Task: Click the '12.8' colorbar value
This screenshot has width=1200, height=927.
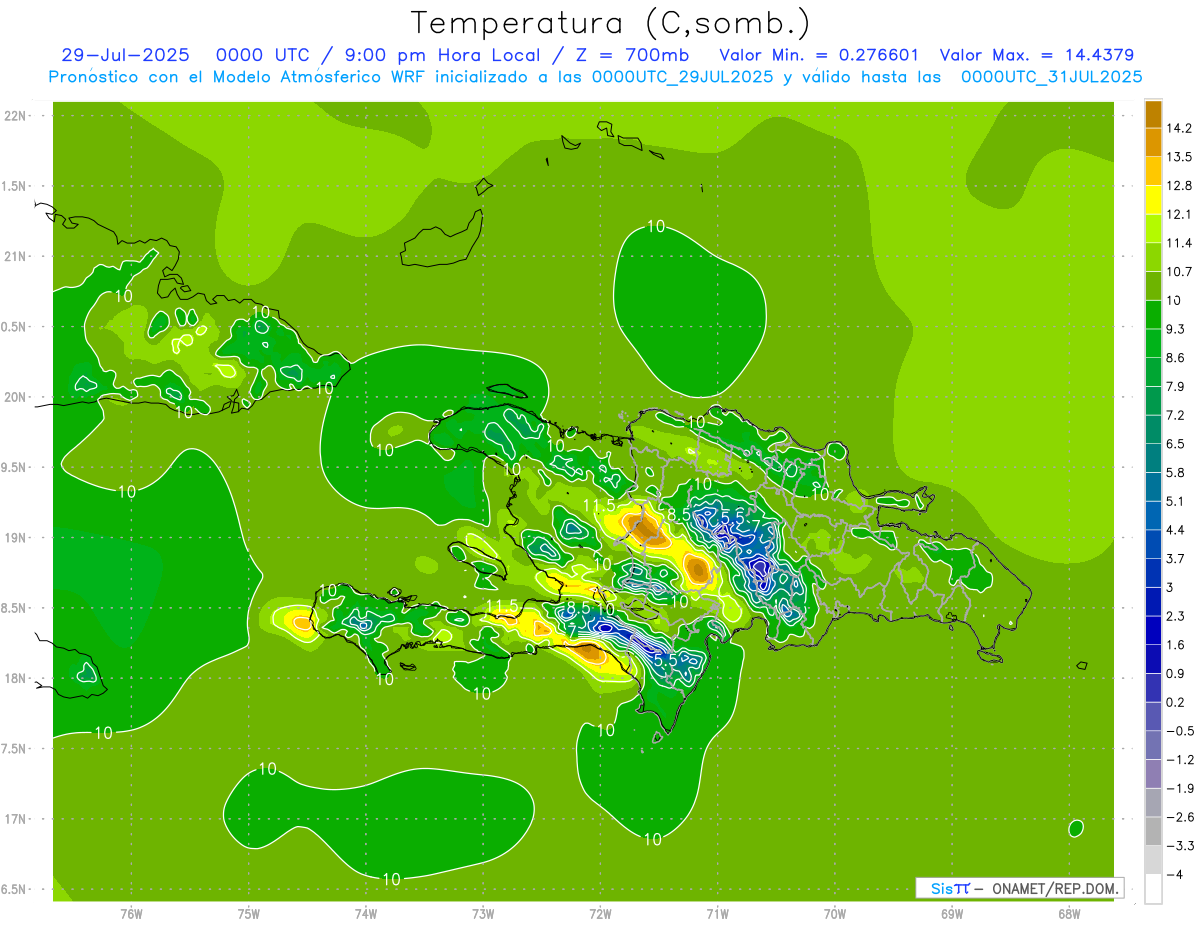Action: click(x=1178, y=186)
